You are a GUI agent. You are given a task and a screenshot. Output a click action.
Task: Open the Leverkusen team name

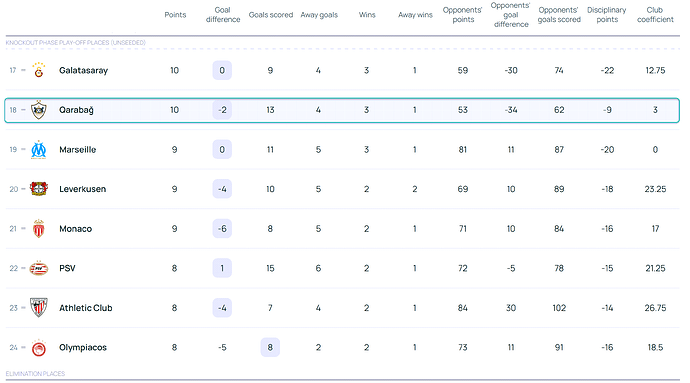pos(83,189)
